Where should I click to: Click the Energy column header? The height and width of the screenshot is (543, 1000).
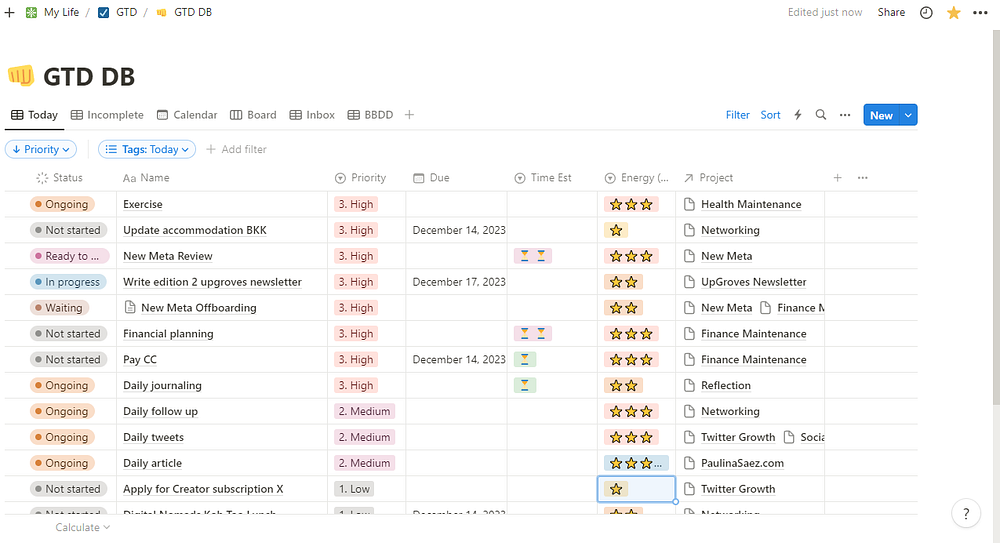click(x=636, y=177)
